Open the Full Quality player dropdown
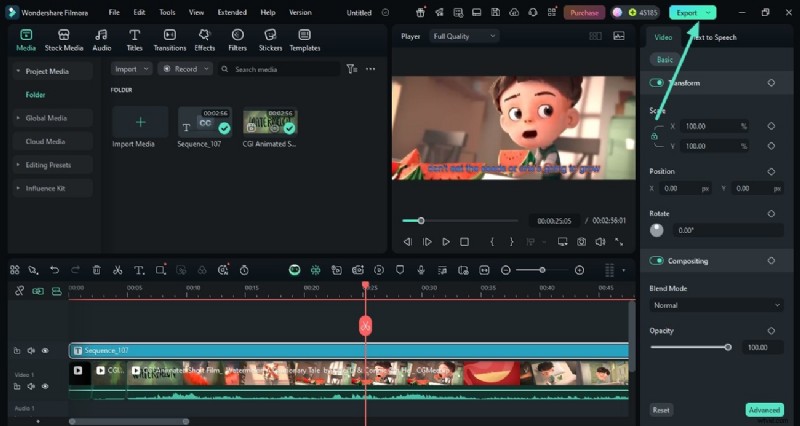 coord(464,36)
